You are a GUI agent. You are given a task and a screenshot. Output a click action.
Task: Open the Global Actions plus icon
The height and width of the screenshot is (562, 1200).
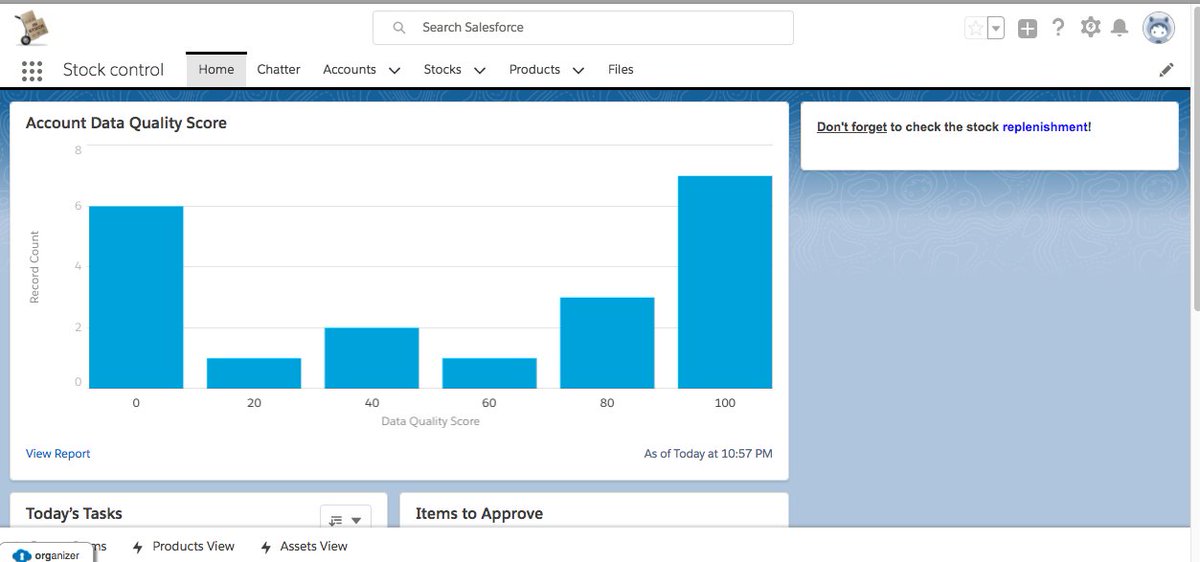tap(1027, 28)
